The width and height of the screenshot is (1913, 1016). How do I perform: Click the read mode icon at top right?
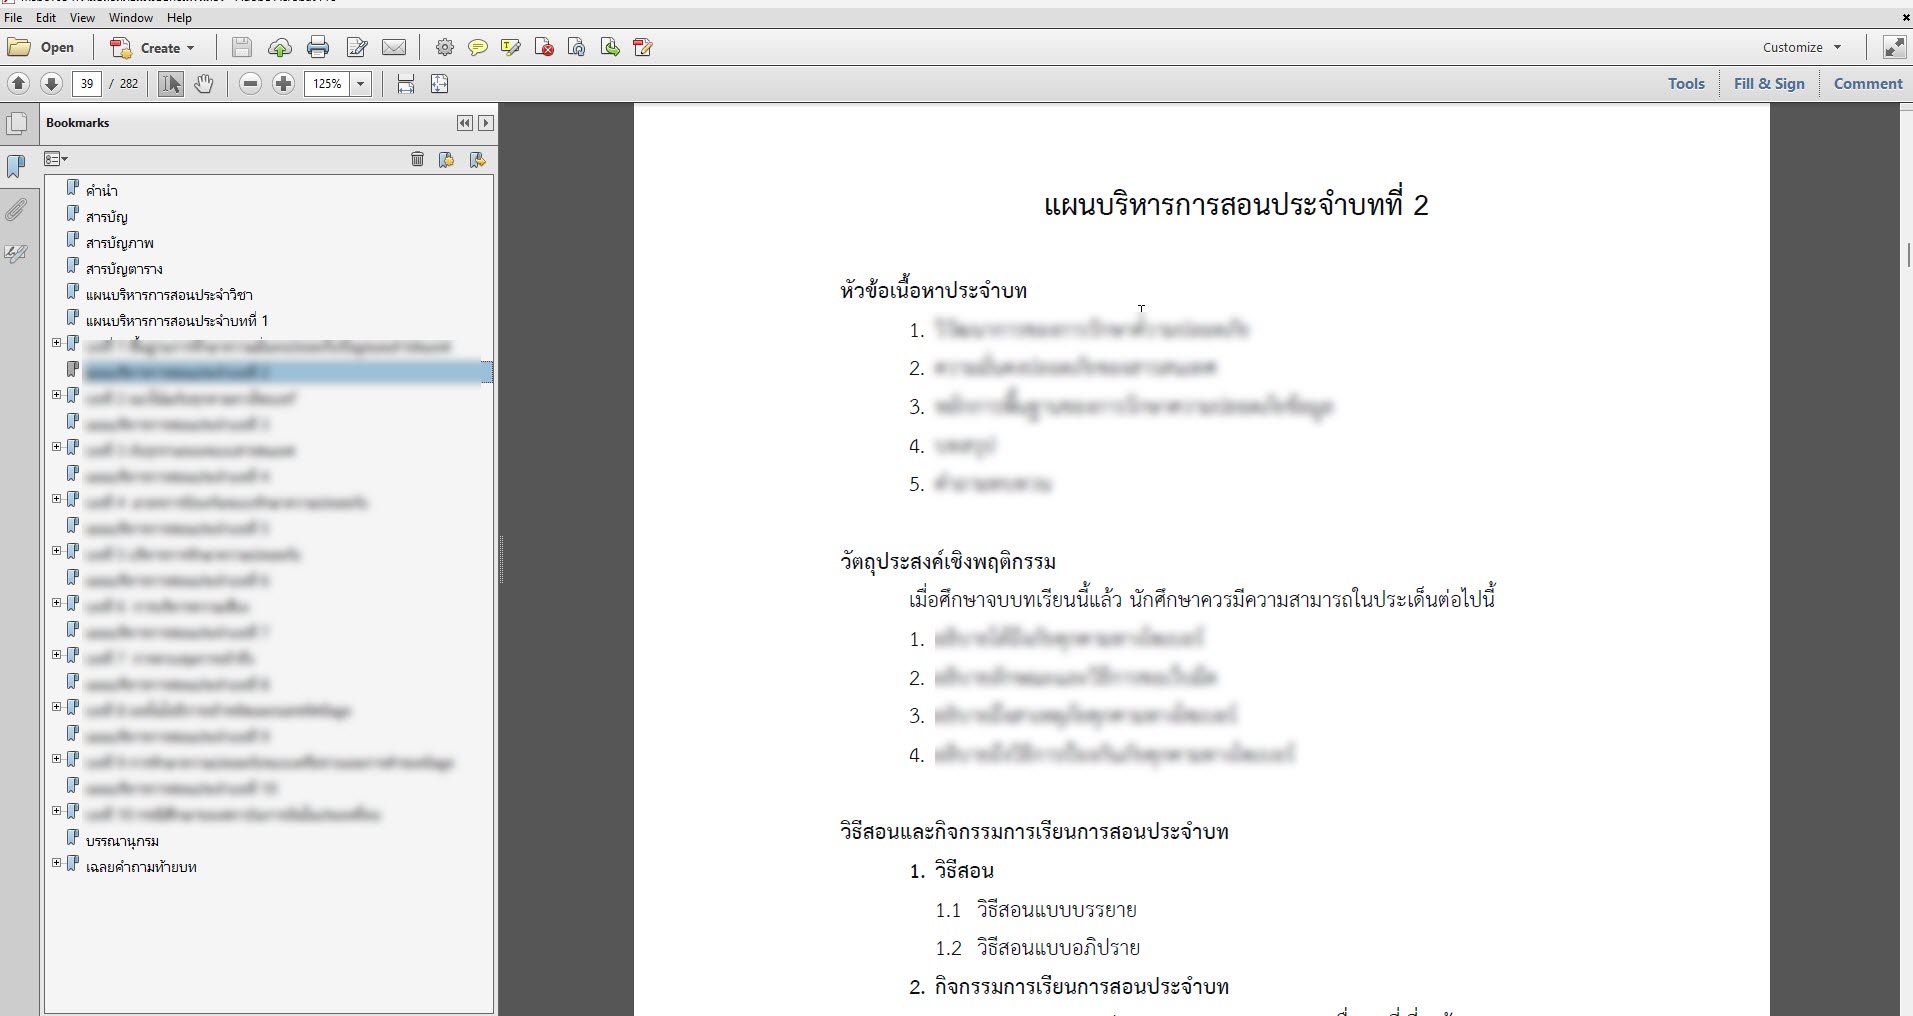1894,47
